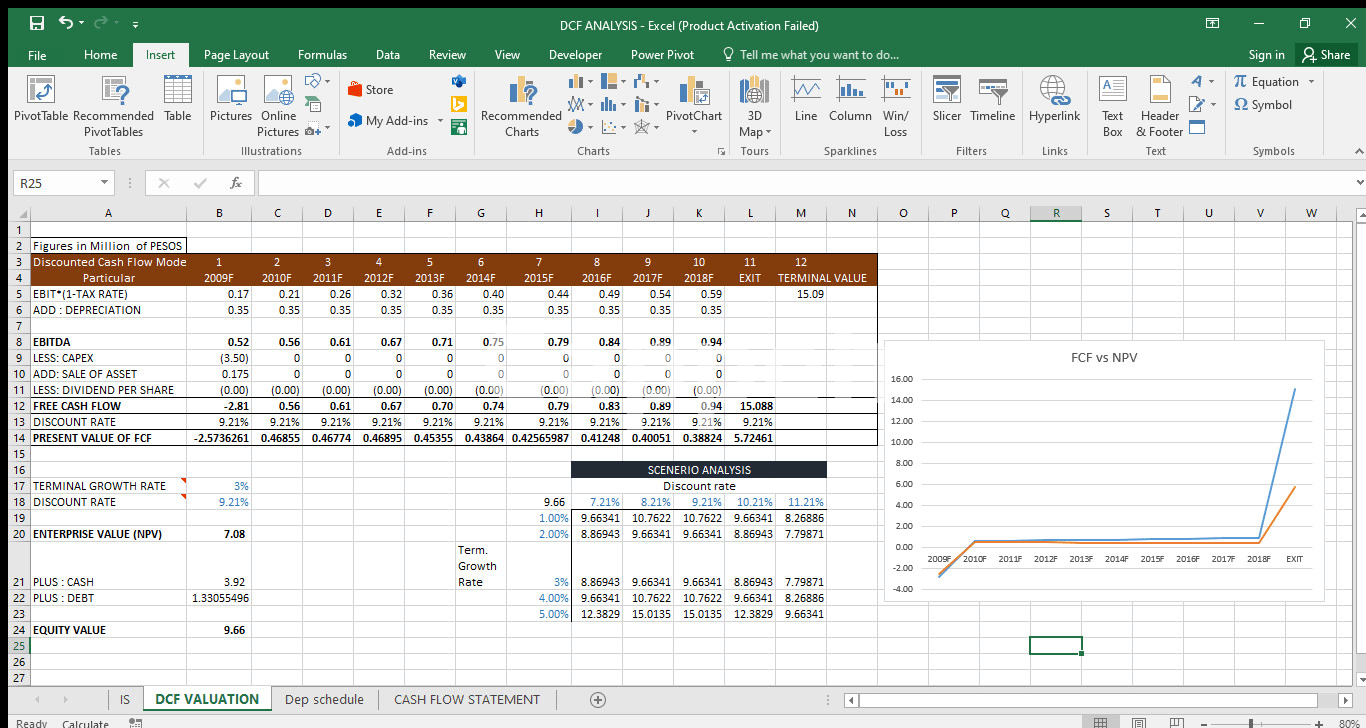1366x728 pixels.
Task: Open the Formulas ribbon tab
Action: (322, 55)
